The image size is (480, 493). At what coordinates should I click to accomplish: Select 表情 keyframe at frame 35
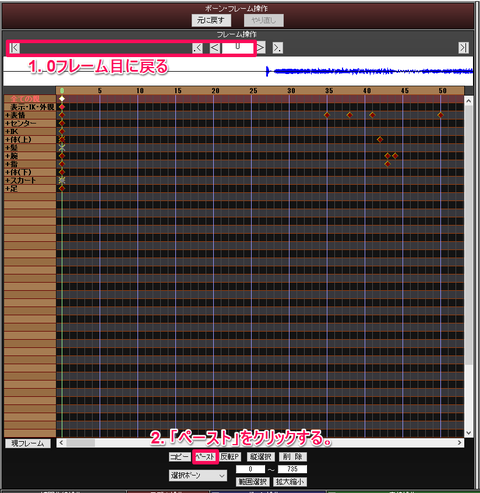pyautogui.click(x=327, y=115)
